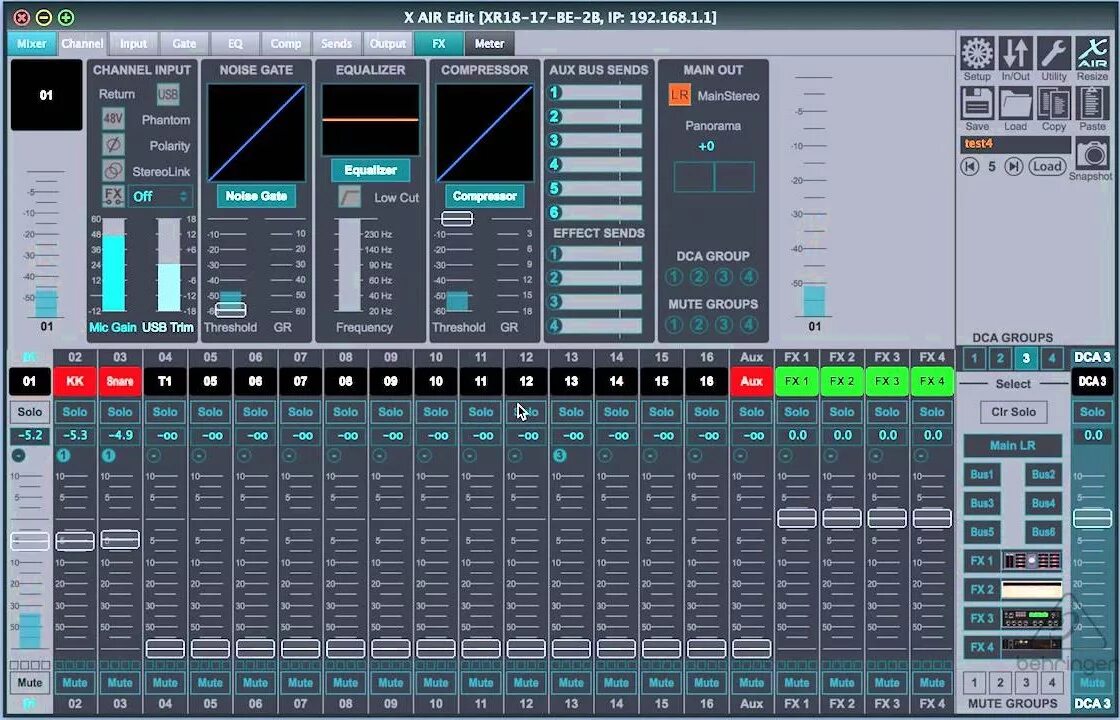Click DCA indicator 1 on channel 02
The image size is (1120, 720).
tap(63, 455)
